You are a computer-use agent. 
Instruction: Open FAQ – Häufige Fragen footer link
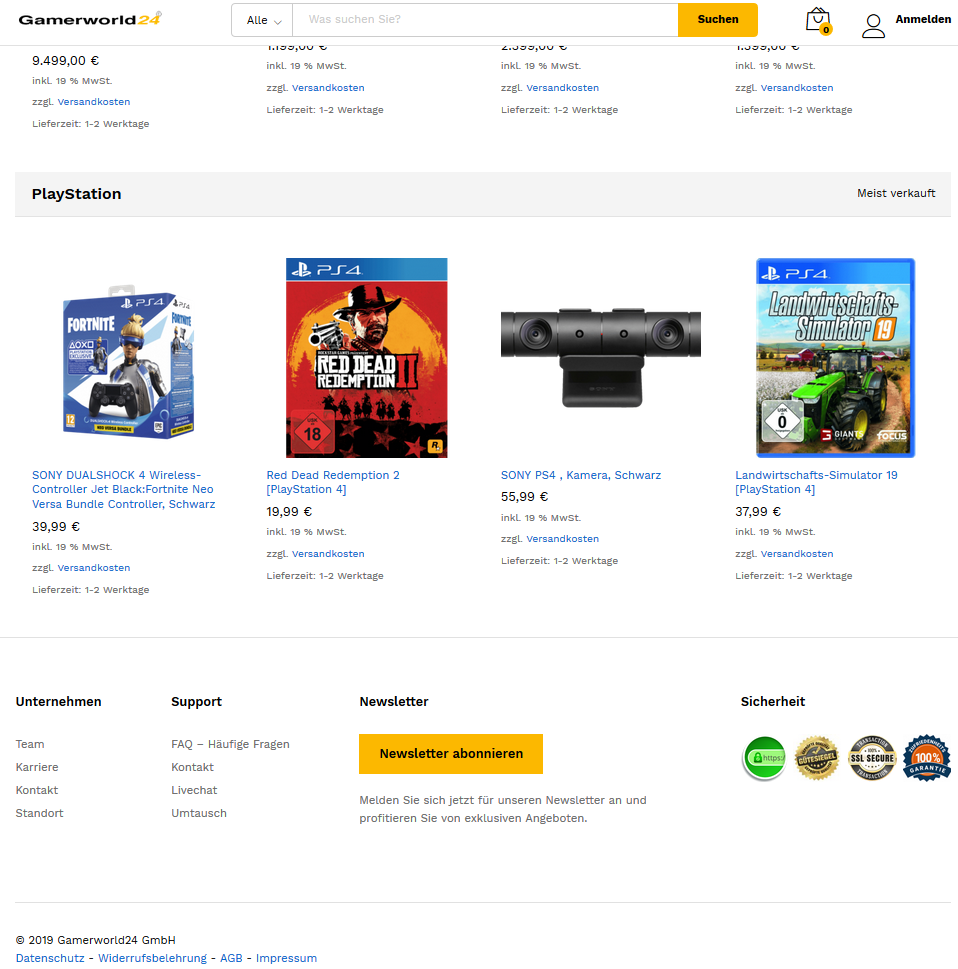(230, 744)
